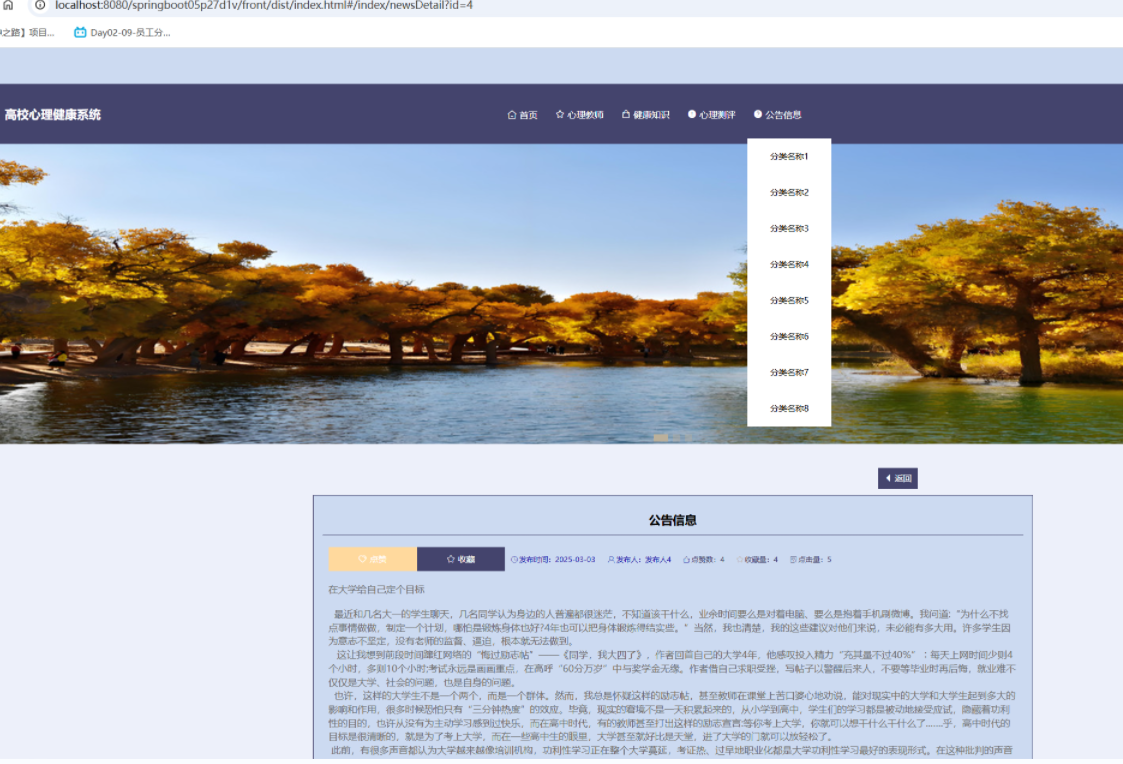The height and width of the screenshot is (764, 1123).
Task: Choose 分类名称3 in the dropdown list
Action: 789,229
